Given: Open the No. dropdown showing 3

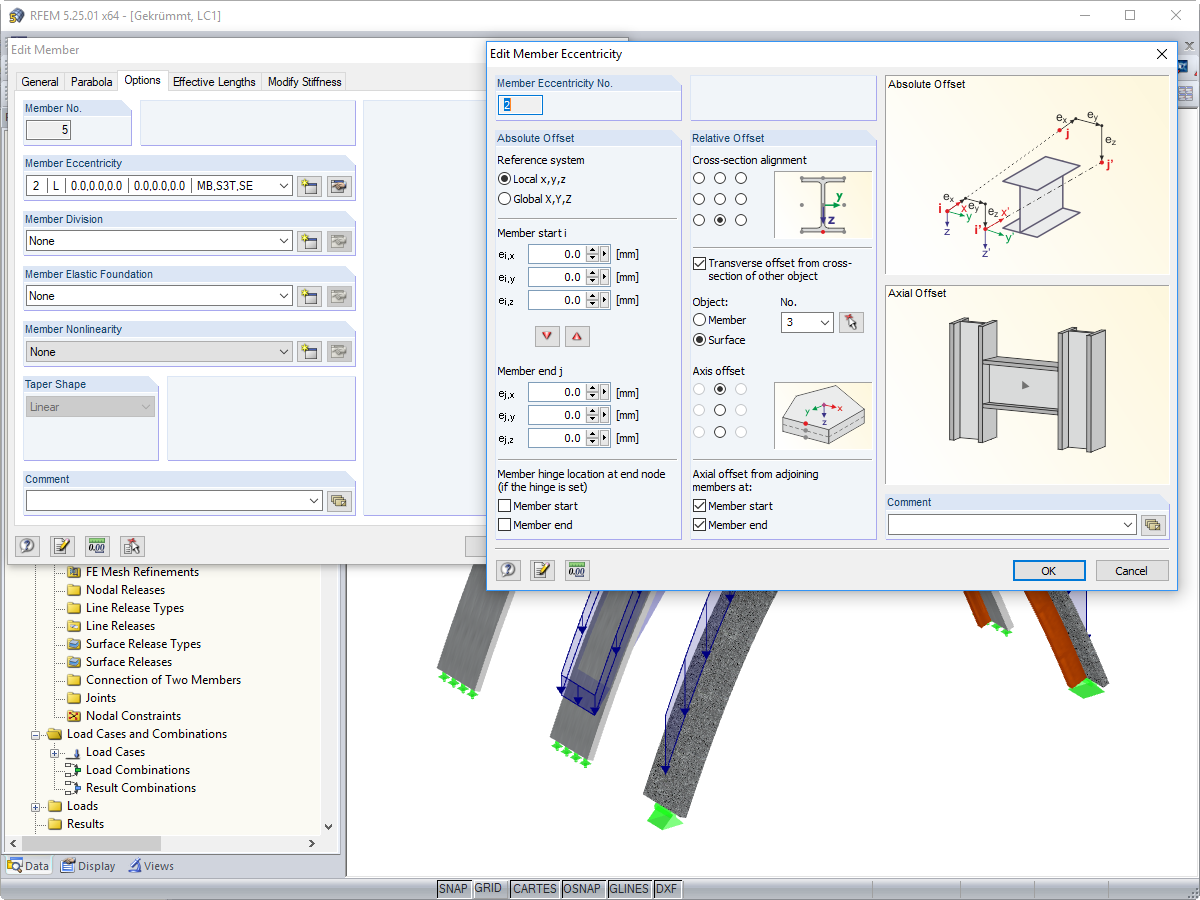Looking at the screenshot, I should click(823, 322).
